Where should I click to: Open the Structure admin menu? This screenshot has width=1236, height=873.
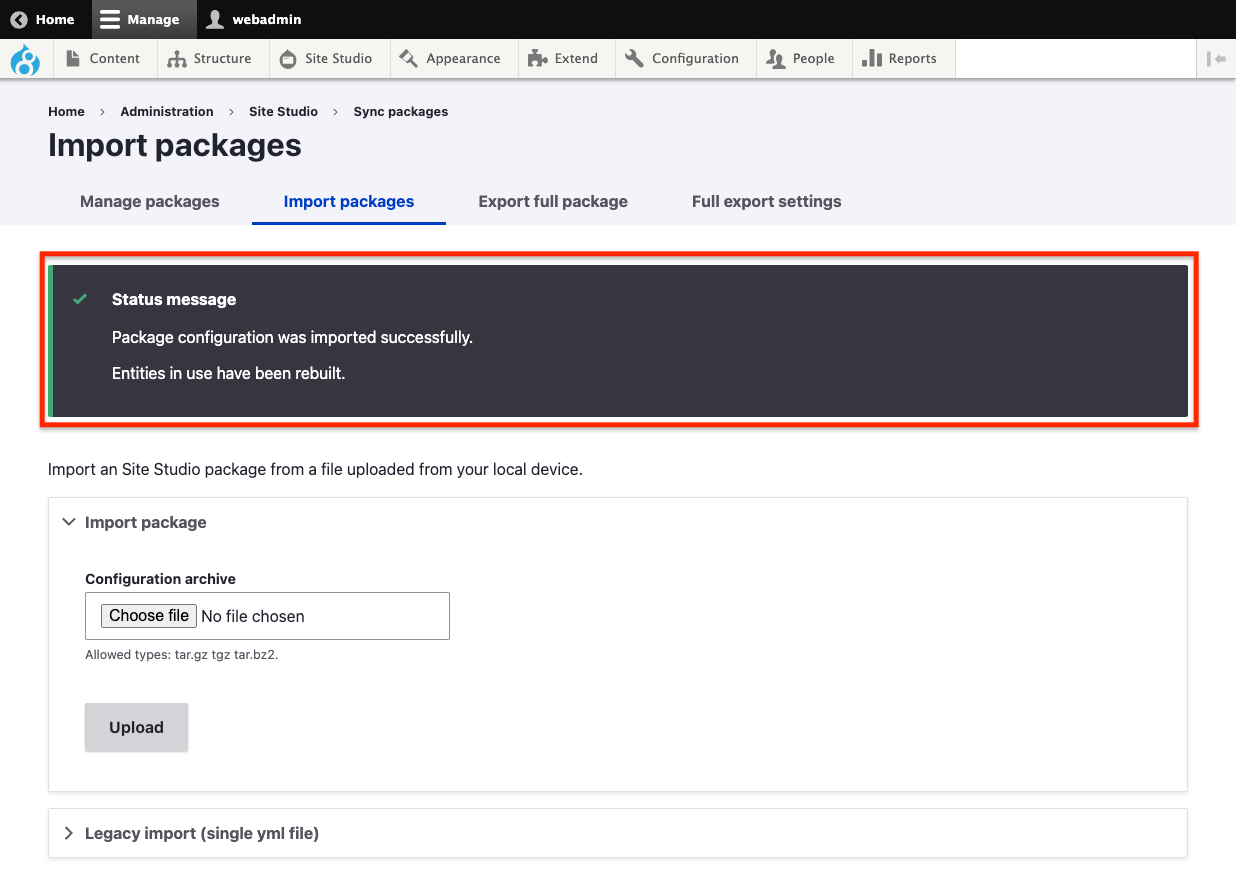pyautogui.click(x=209, y=59)
